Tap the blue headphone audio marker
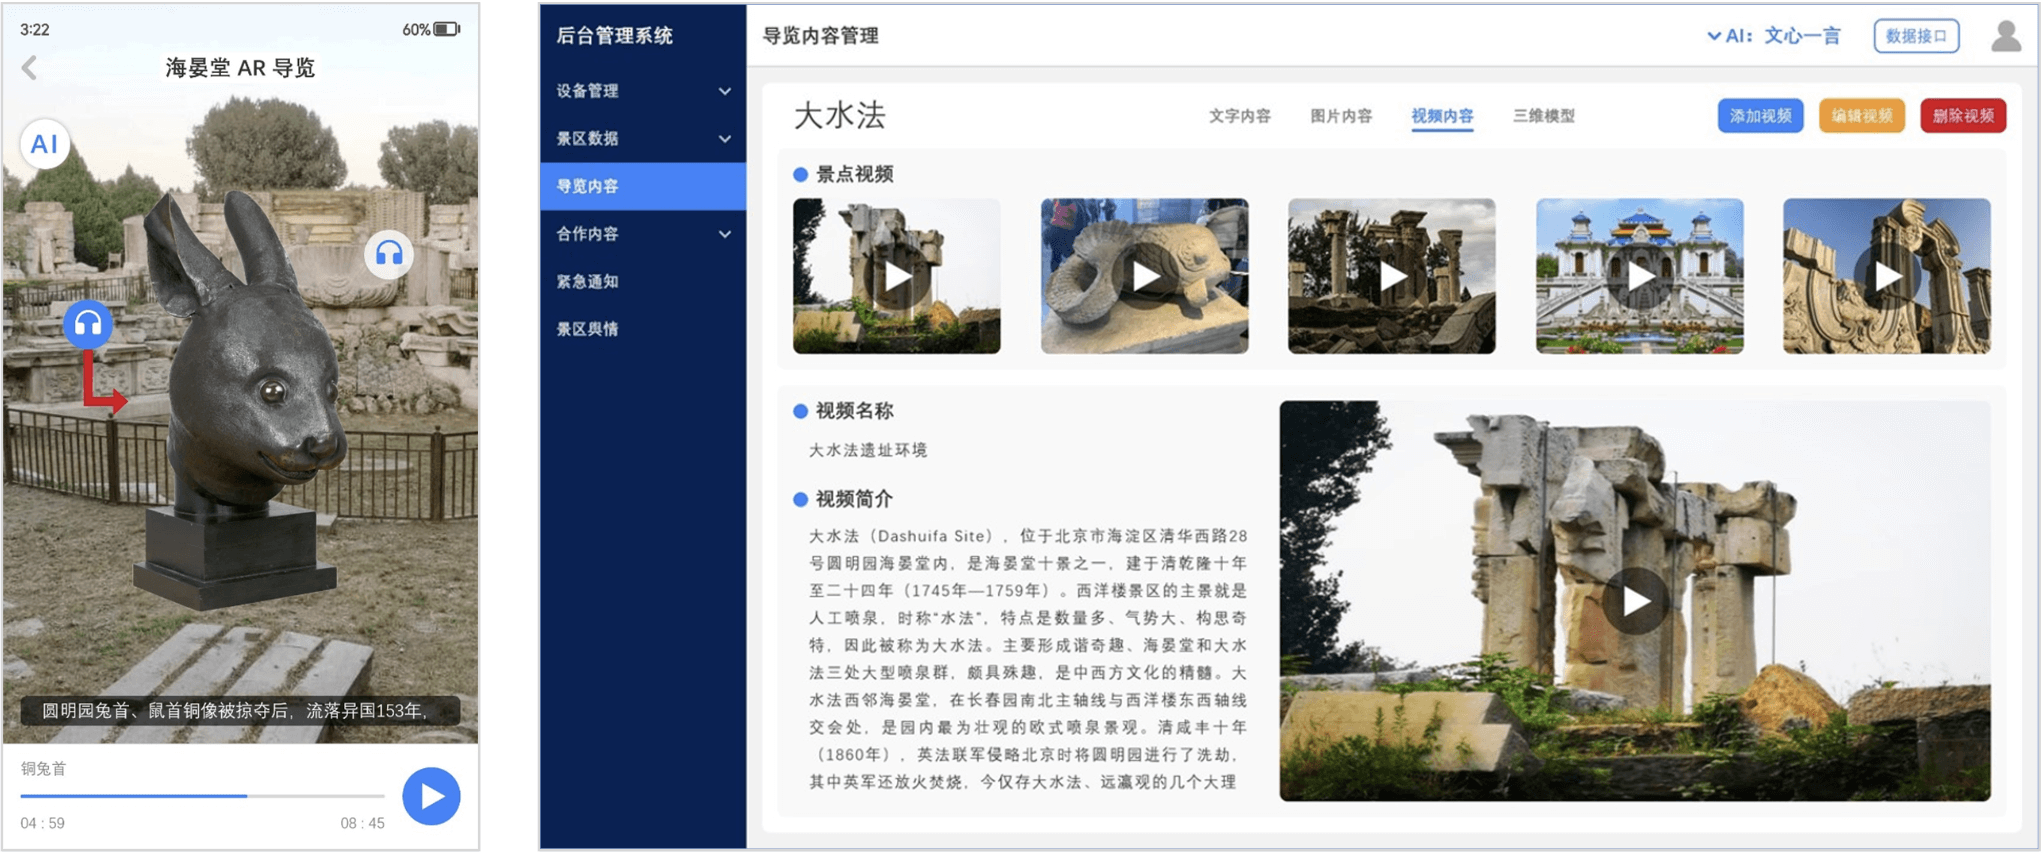The width and height of the screenshot is (2041, 853). point(88,323)
